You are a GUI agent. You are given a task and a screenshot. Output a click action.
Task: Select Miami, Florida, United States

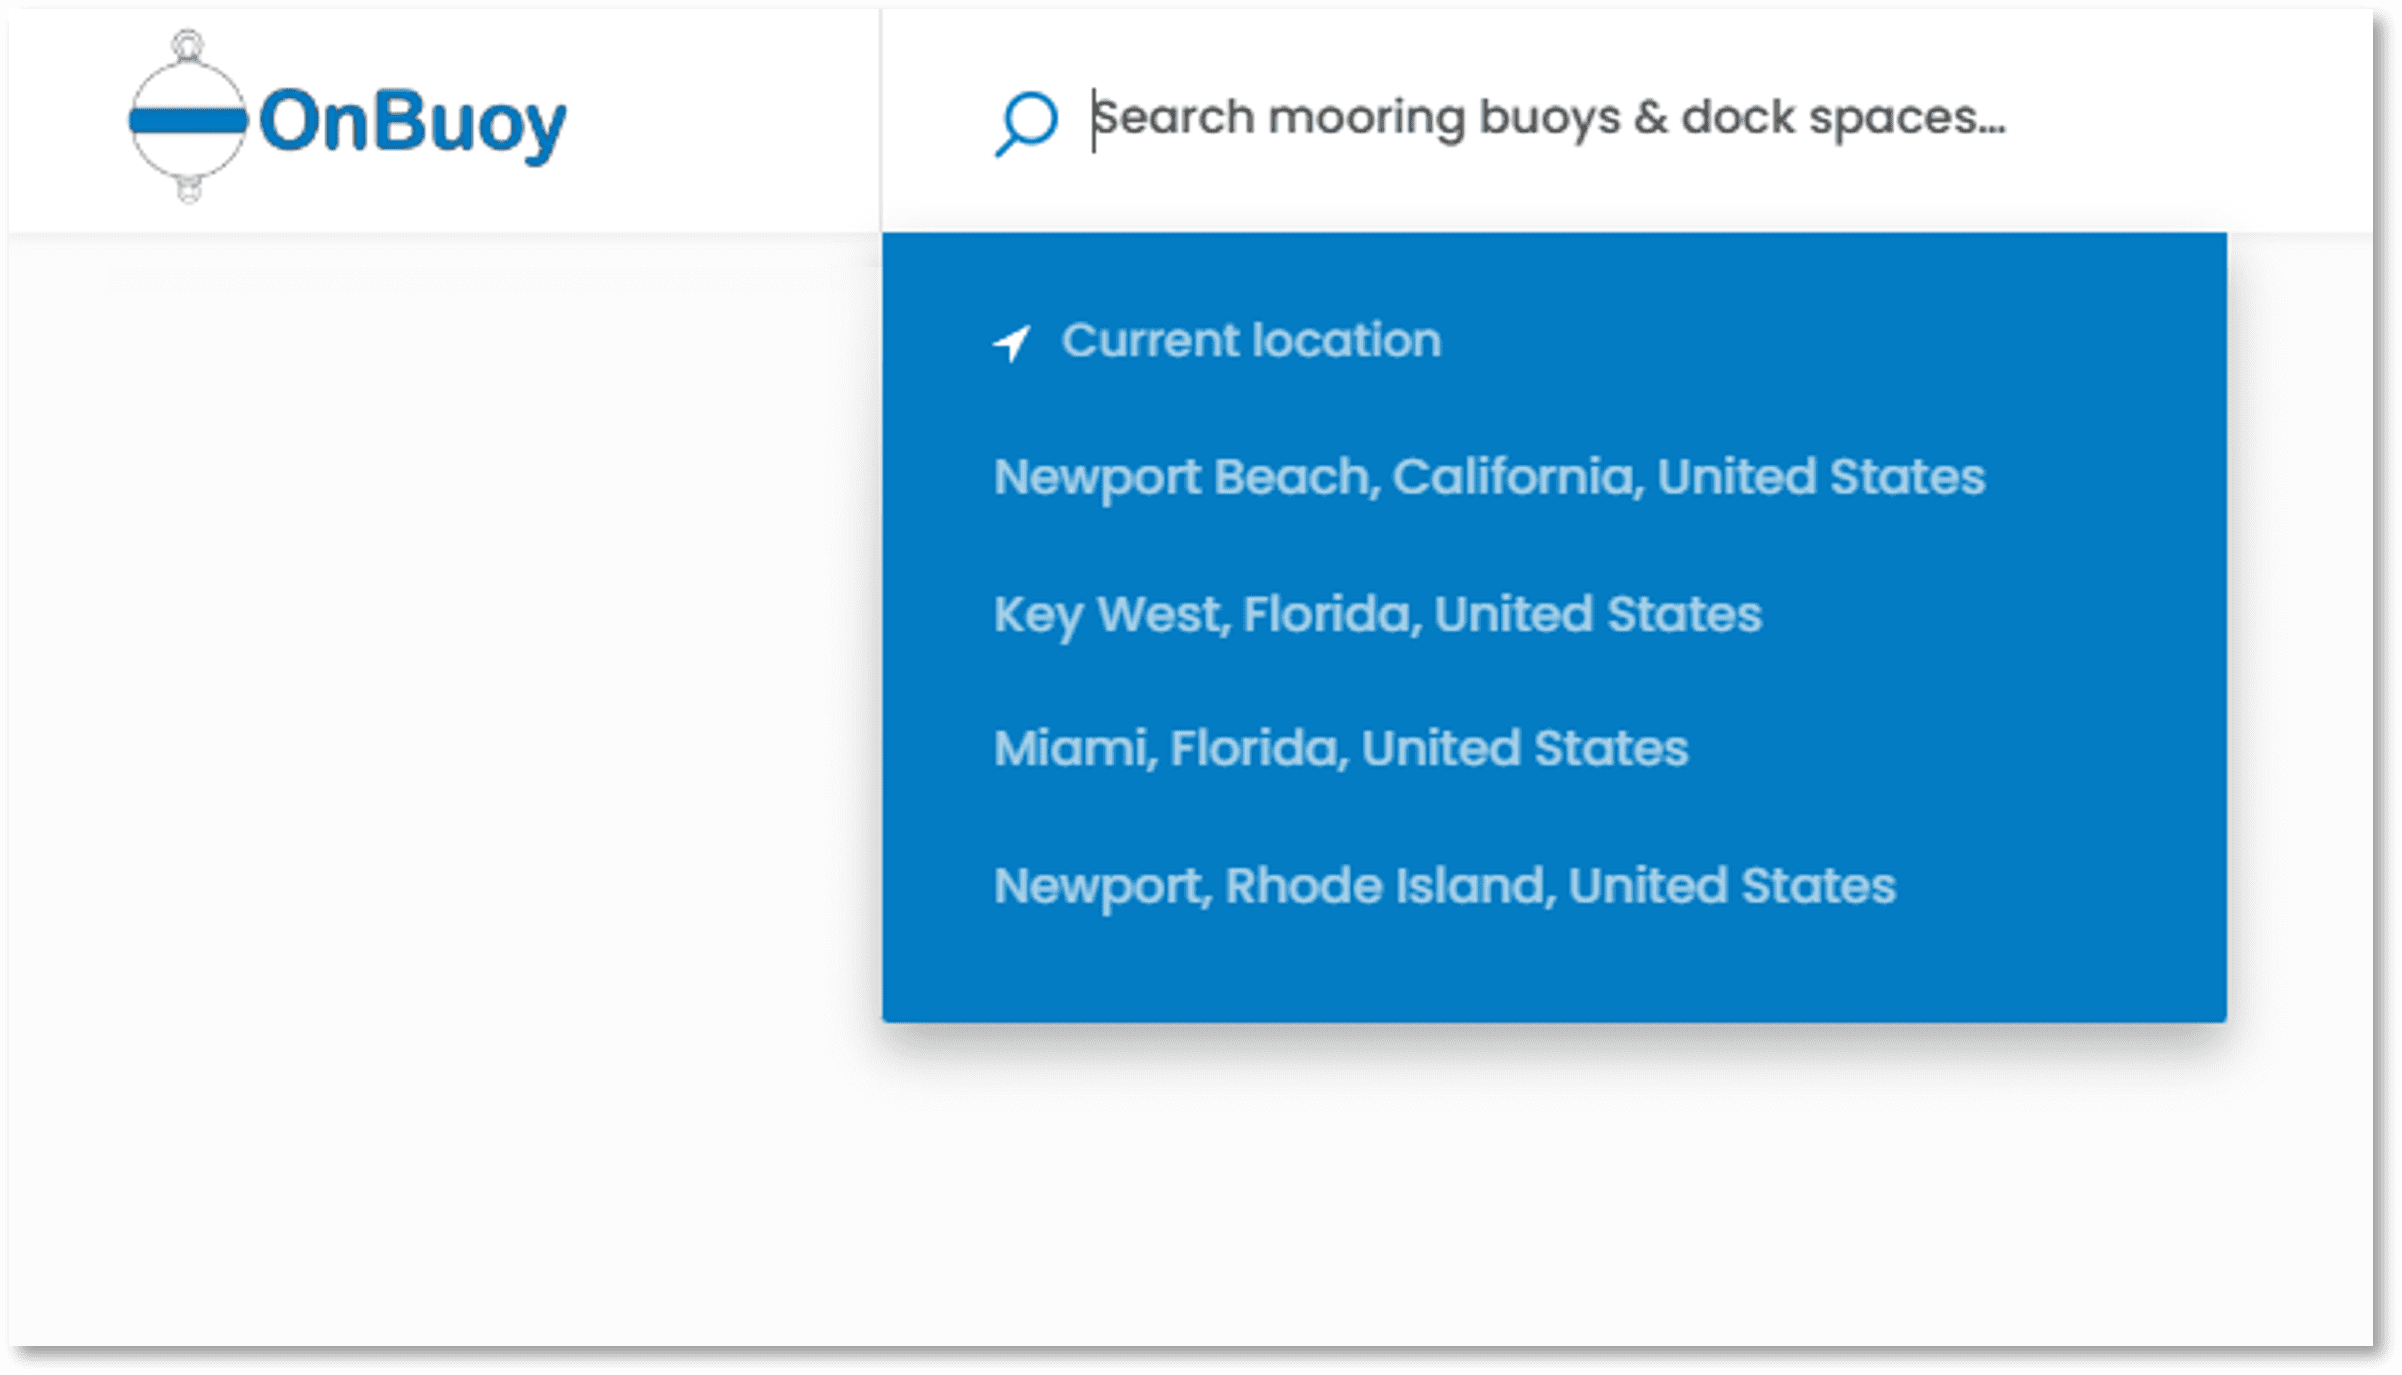(x=1340, y=749)
